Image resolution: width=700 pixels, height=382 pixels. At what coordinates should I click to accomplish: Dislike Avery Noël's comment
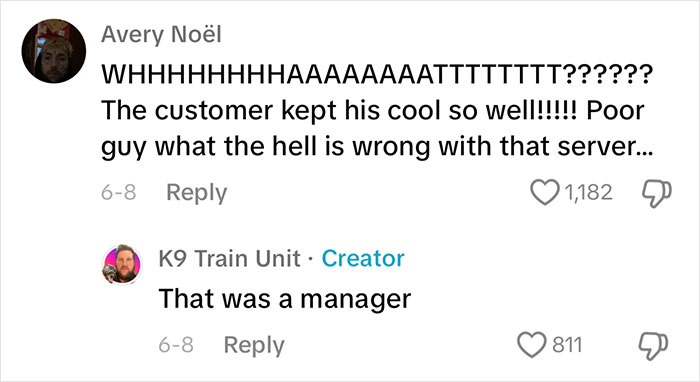[656, 194]
